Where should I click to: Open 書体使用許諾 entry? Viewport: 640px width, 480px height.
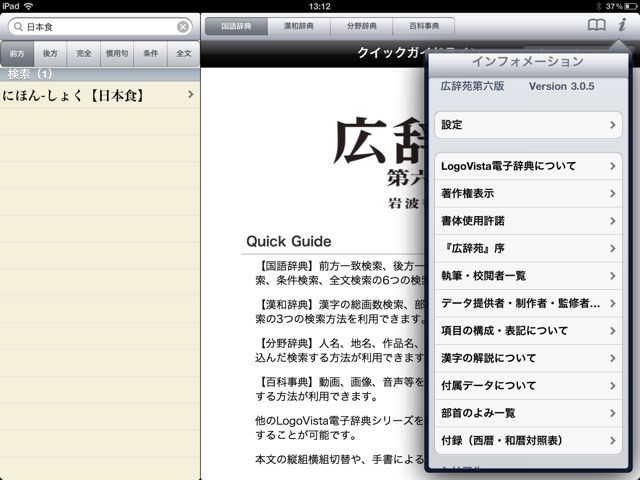click(528, 221)
